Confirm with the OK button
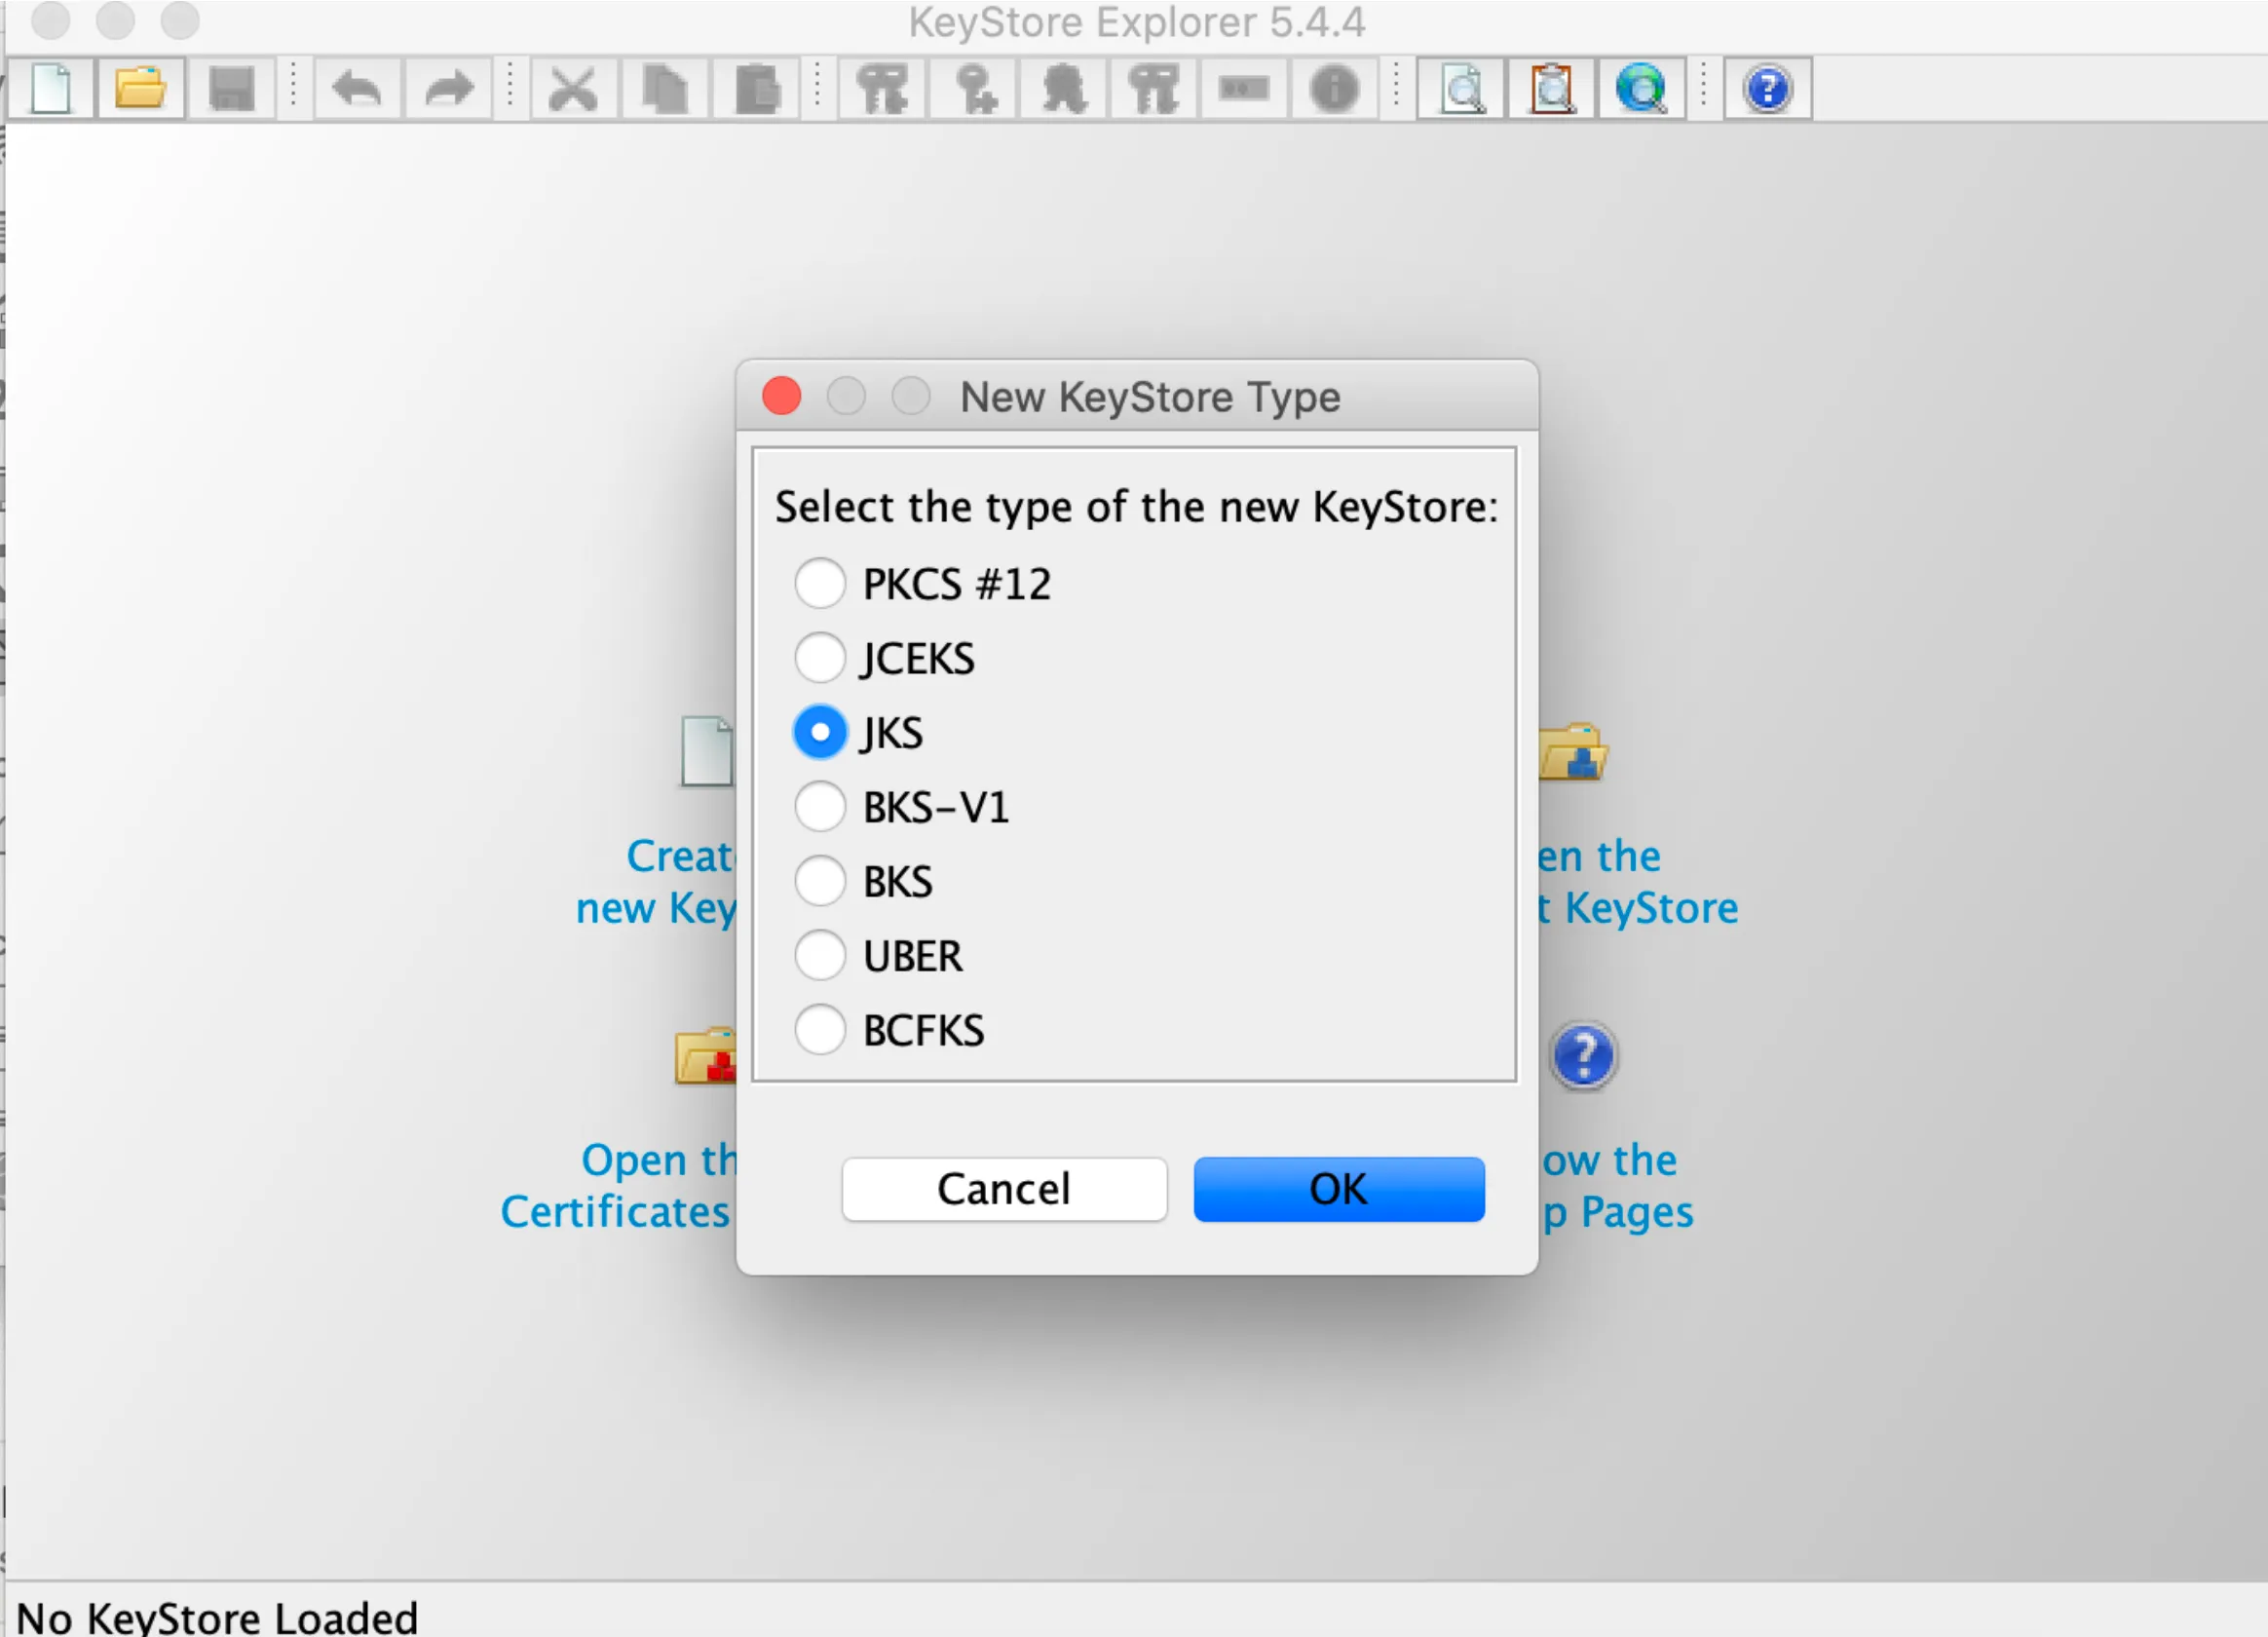 1339,1189
